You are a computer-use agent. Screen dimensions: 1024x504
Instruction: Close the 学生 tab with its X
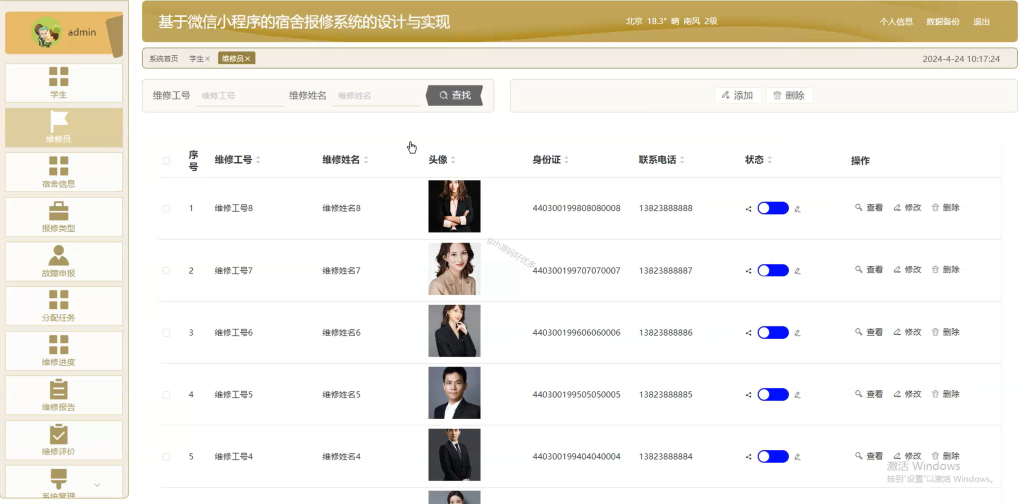(208, 59)
